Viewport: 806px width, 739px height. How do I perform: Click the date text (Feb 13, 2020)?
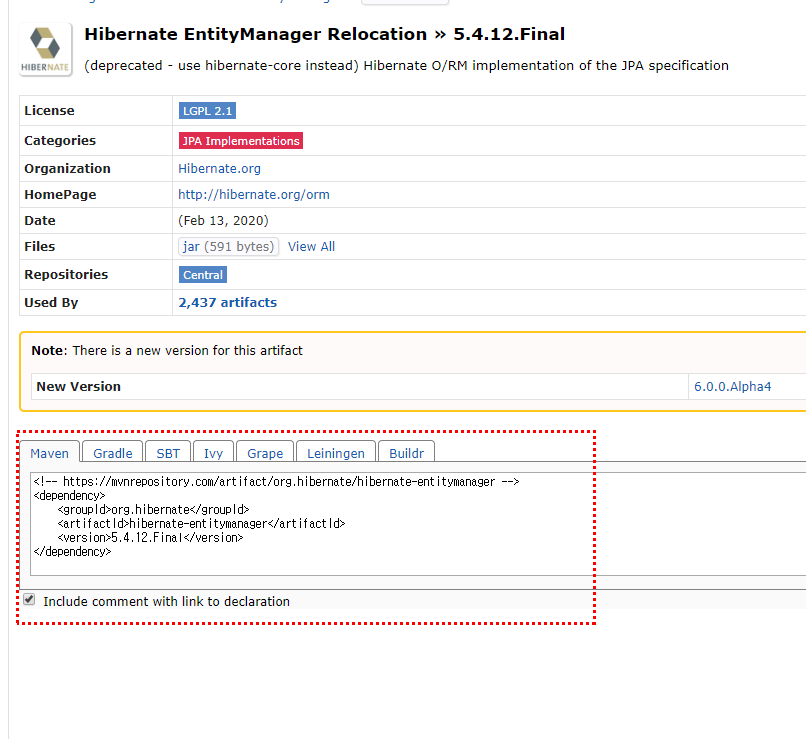[224, 220]
